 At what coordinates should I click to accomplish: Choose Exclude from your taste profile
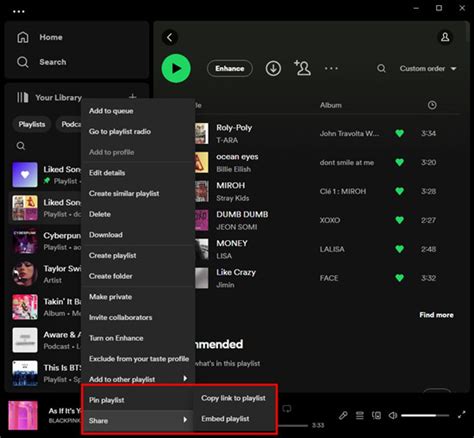138,359
